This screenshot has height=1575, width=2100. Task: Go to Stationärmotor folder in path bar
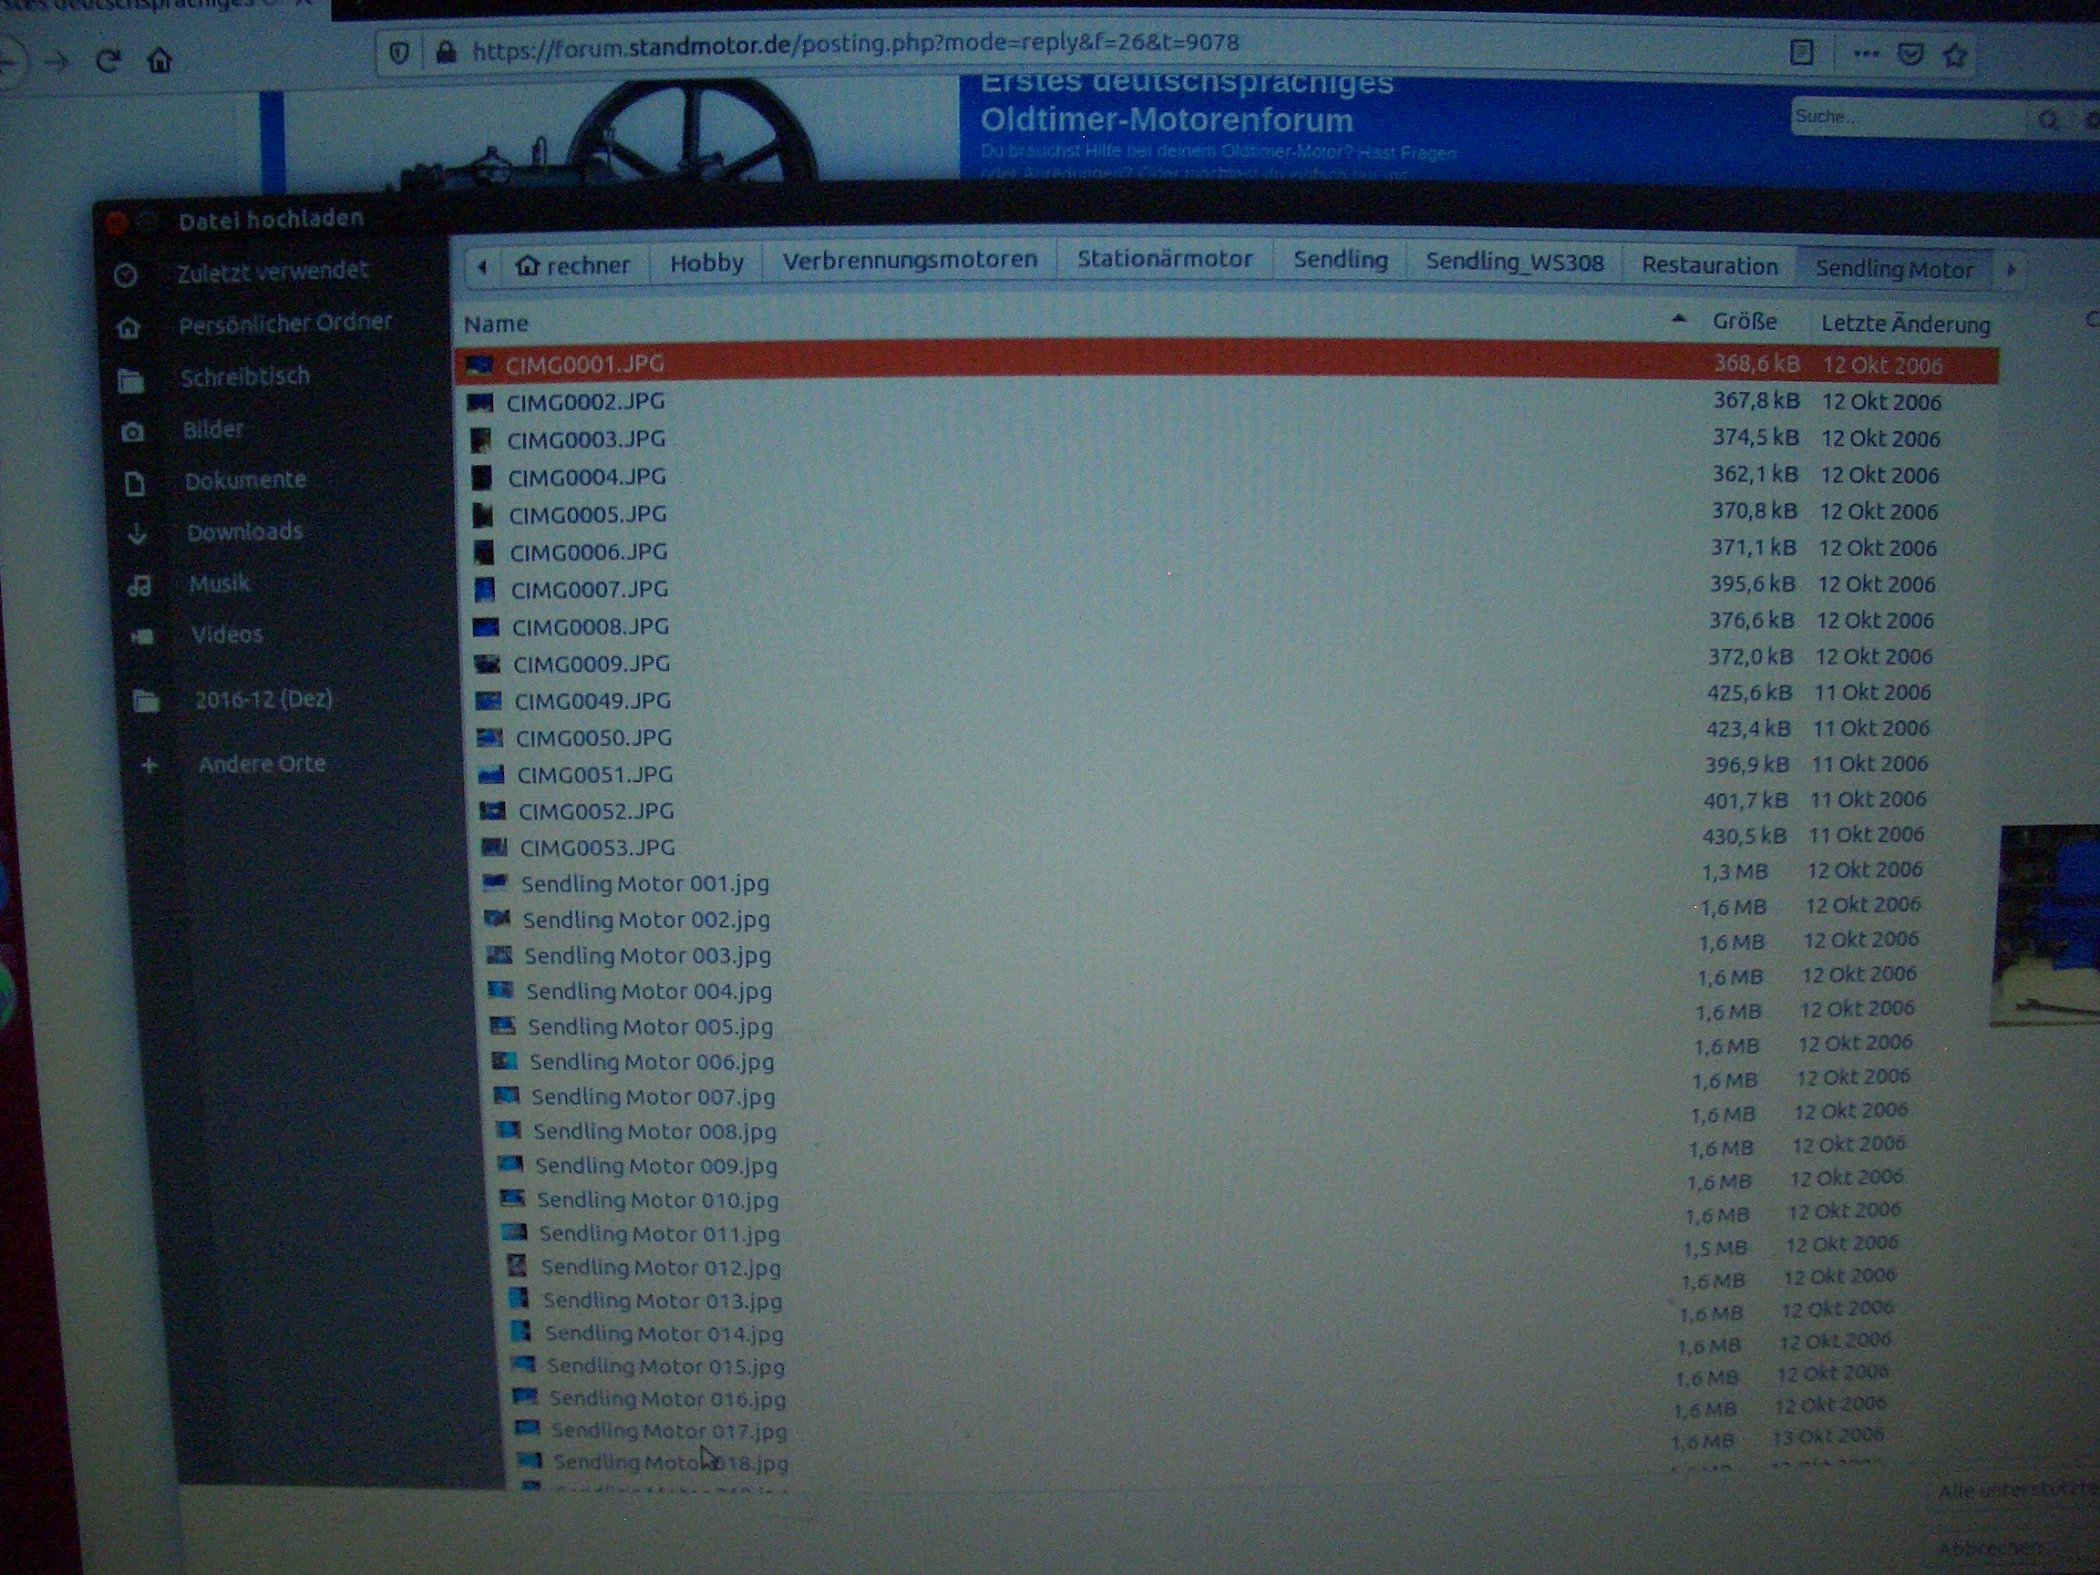(1164, 260)
